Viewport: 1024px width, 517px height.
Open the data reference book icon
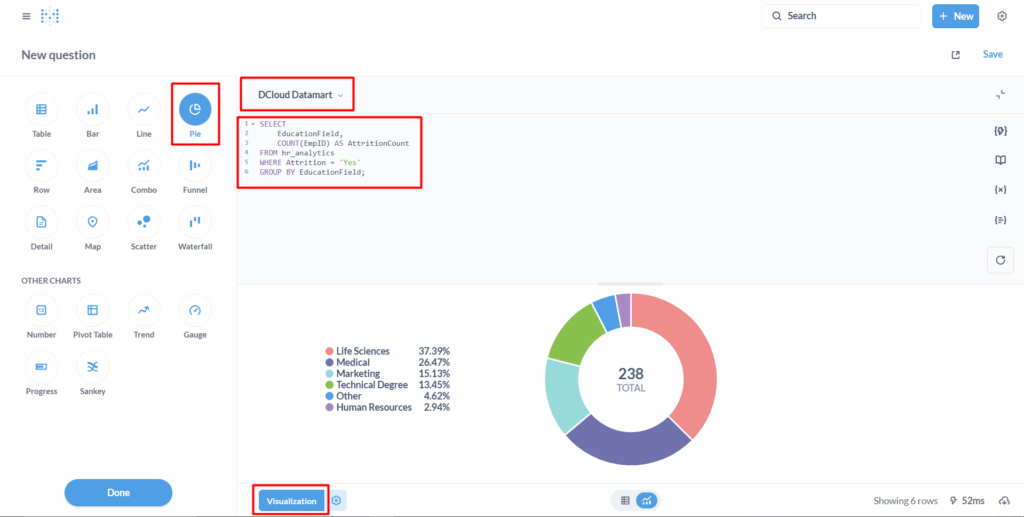pyautogui.click(x=1000, y=160)
